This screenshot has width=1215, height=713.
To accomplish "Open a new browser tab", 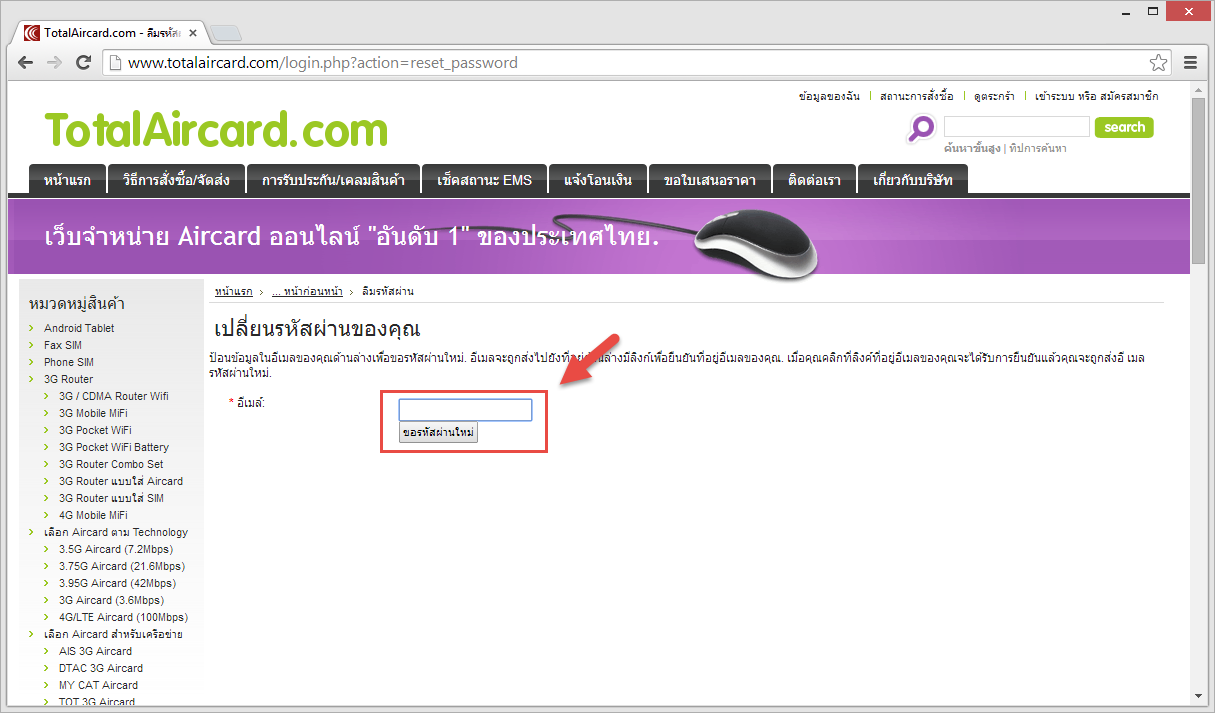I will point(226,33).
